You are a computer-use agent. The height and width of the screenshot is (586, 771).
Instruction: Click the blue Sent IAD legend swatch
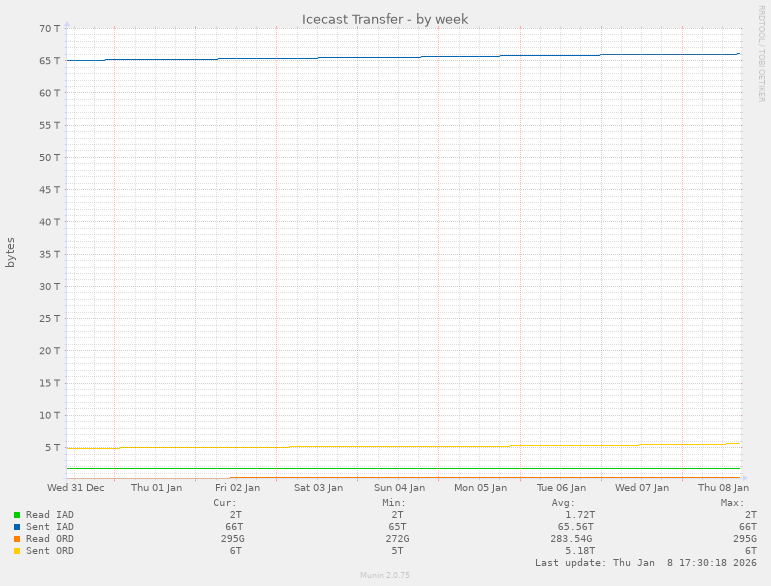[17, 527]
